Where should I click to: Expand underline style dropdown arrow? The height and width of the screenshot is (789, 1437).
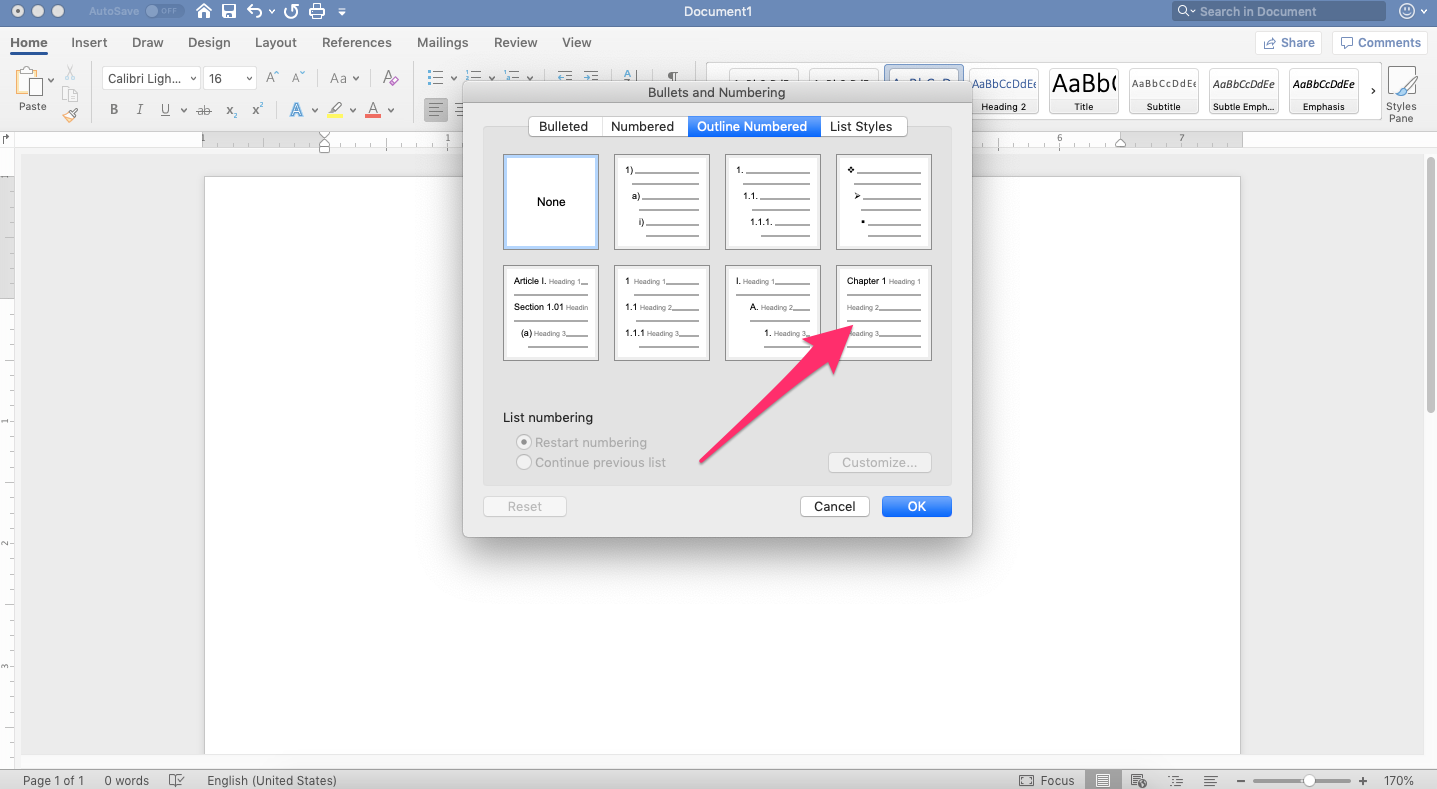pos(184,110)
